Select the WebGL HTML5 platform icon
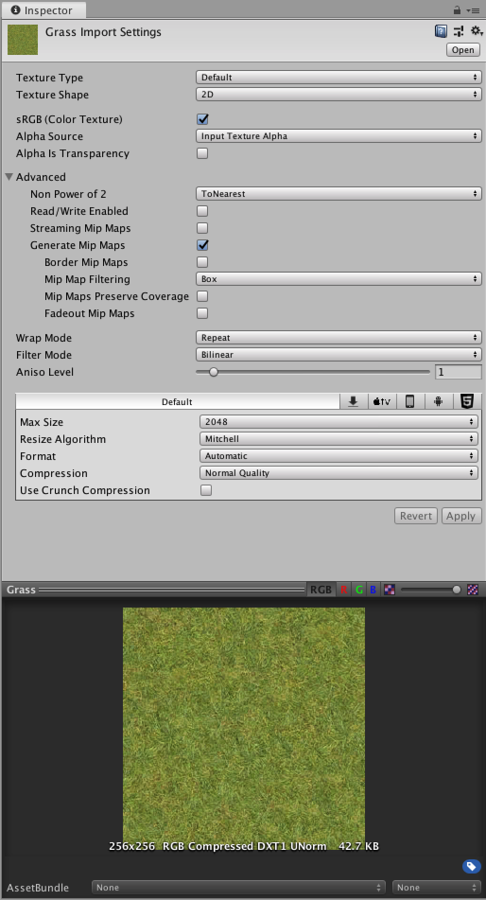 point(467,401)
